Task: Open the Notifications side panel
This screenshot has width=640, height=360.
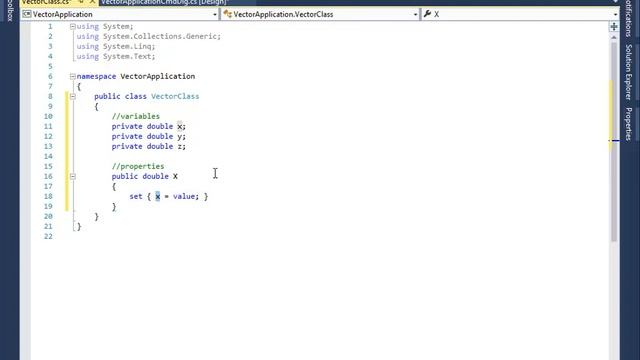Action: click(629, 18)
